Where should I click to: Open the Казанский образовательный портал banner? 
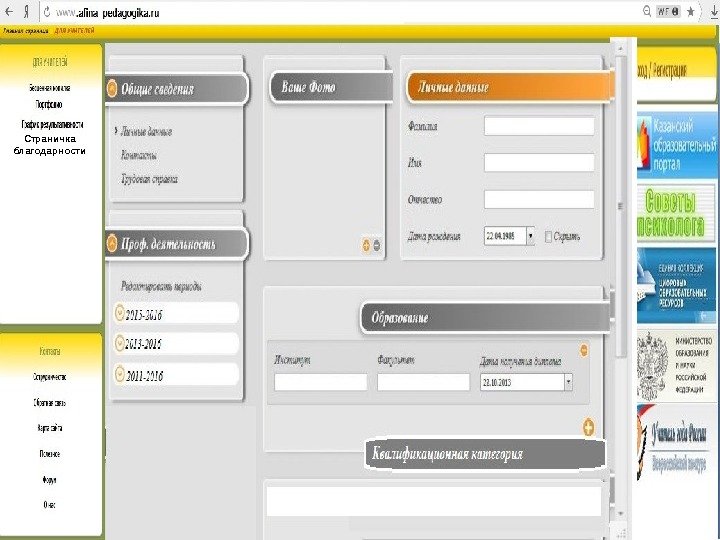click(677, 145)
